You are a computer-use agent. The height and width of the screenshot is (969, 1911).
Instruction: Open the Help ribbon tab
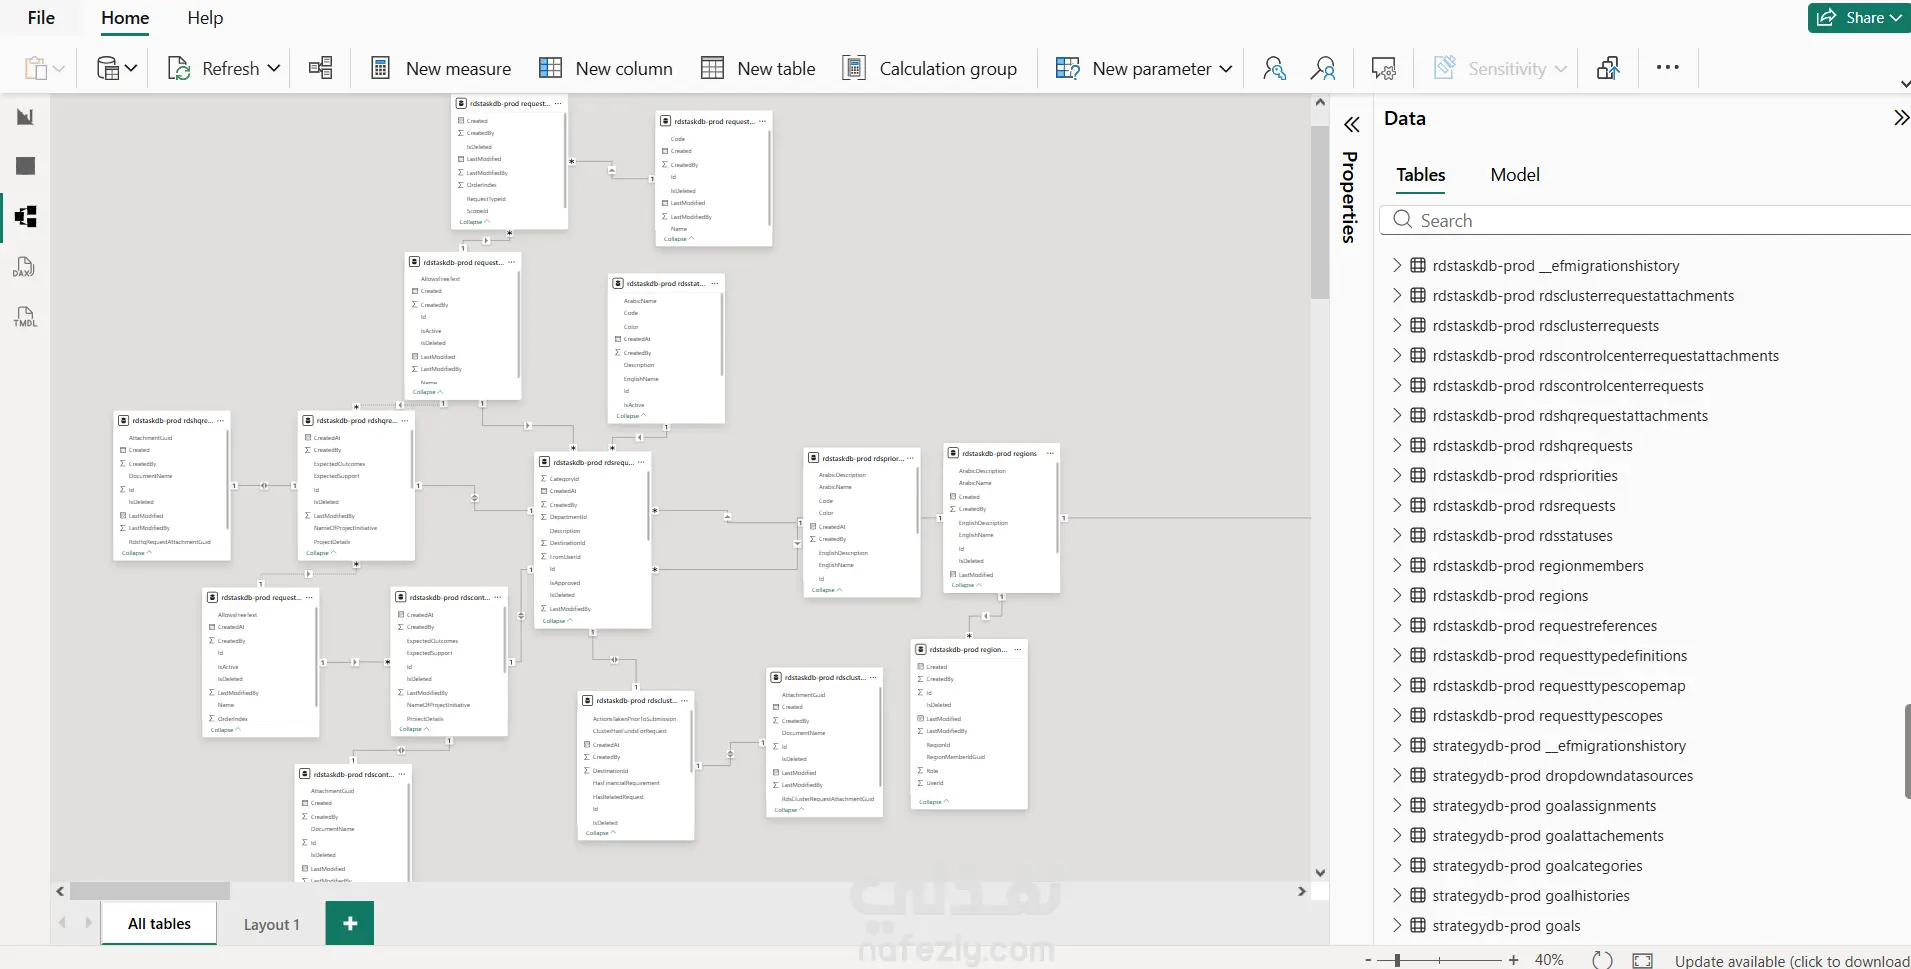205,18
